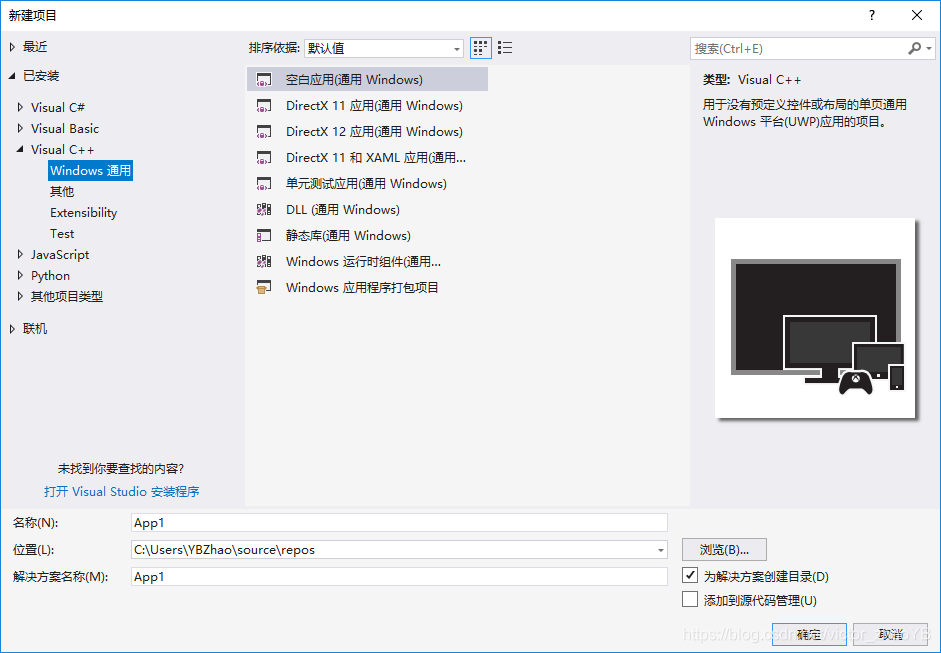Expand the 其他项目类型 node

(x=20, y=296)
